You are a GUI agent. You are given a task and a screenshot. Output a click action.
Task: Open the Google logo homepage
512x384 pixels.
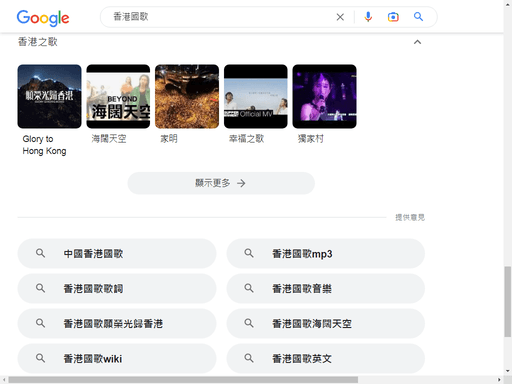[x=43, y=18]
